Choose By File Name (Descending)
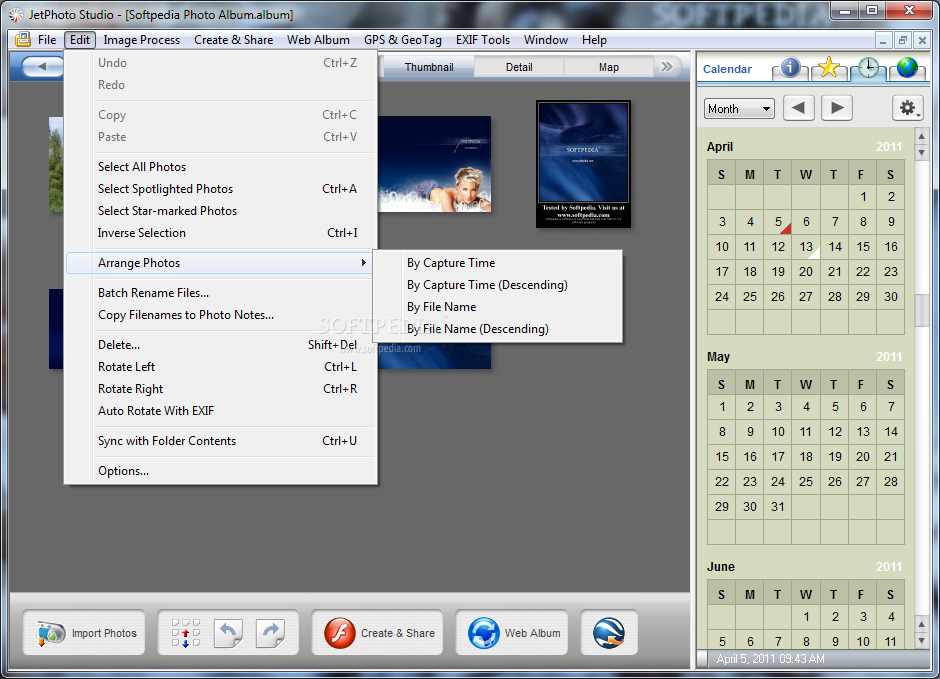The width and height of the screenshot is (940, 679). [498, 329]
